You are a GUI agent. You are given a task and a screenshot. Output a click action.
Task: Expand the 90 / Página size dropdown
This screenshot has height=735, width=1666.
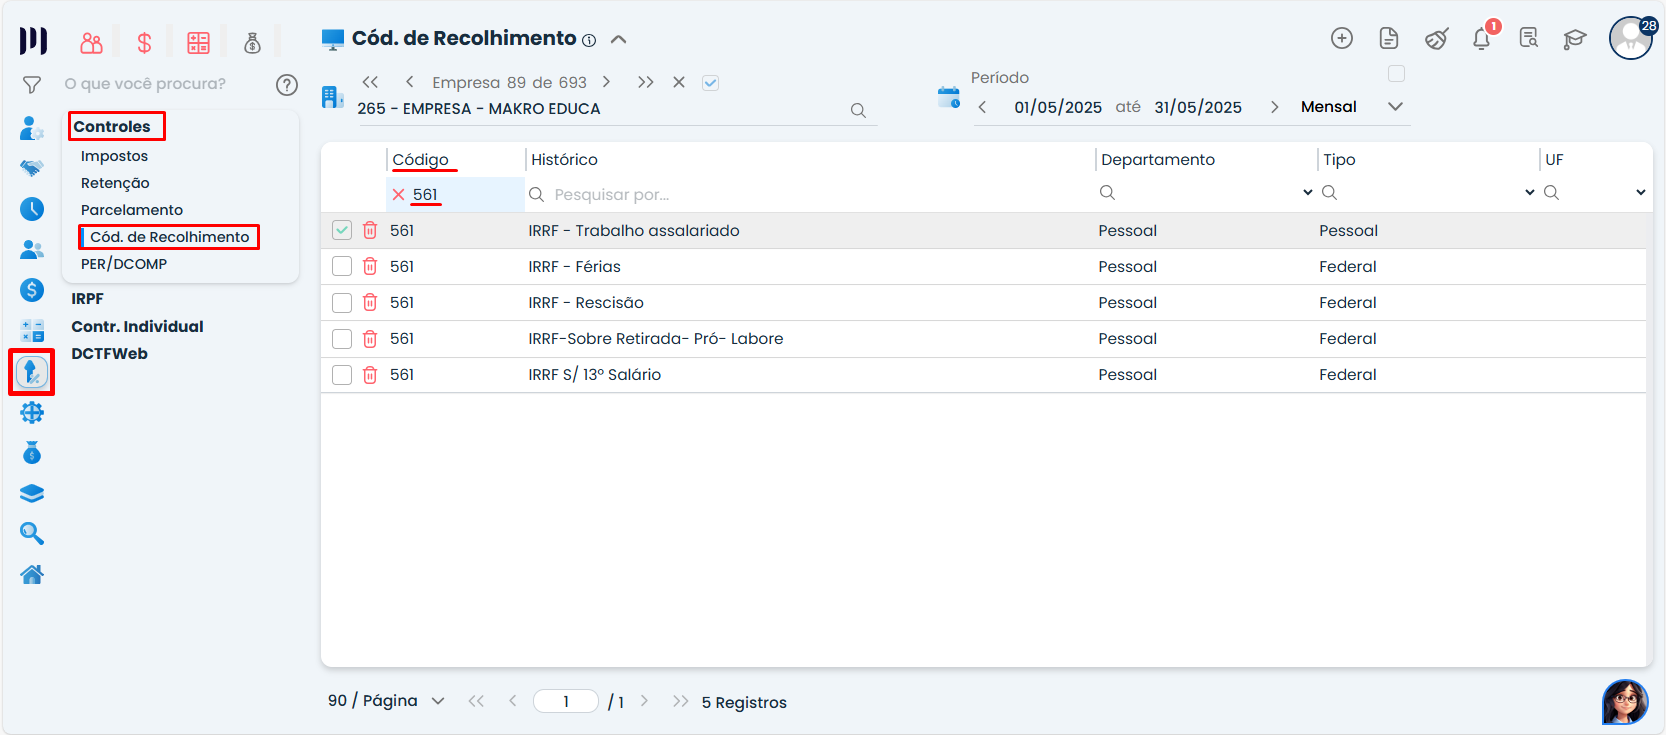click(x=437, y=701)
